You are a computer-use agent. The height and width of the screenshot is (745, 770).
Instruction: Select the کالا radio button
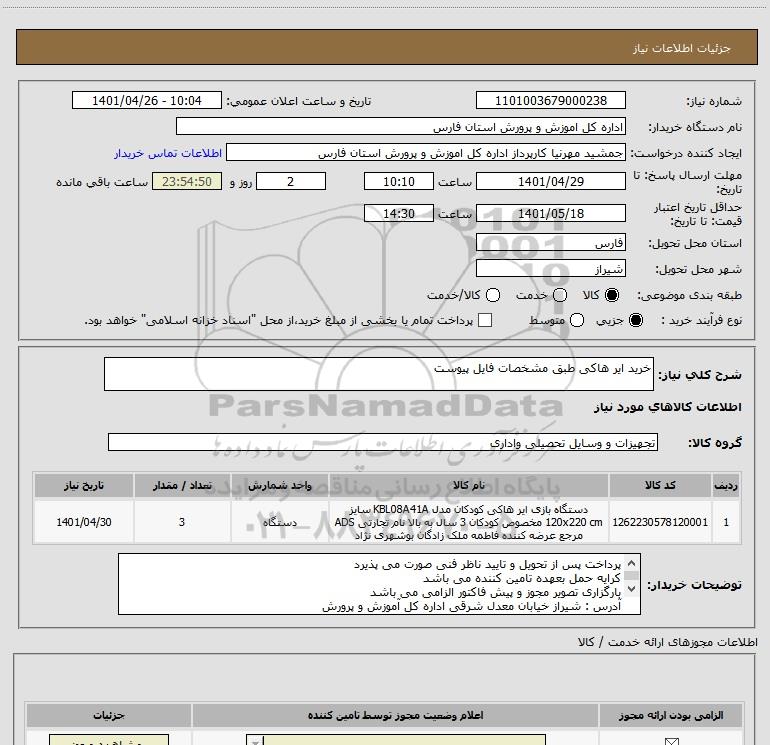(612, 295)
